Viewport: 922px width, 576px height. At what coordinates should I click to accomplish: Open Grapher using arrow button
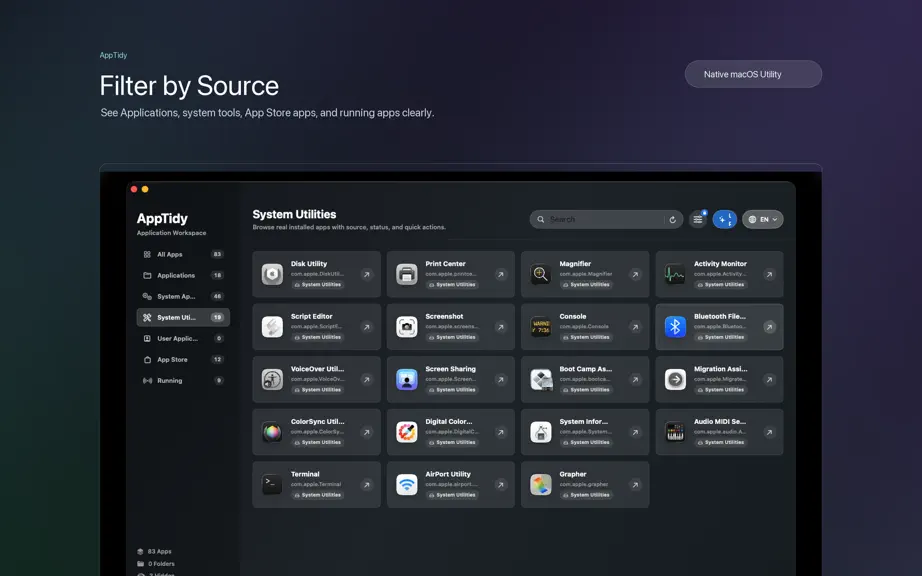tap(635, 485)
